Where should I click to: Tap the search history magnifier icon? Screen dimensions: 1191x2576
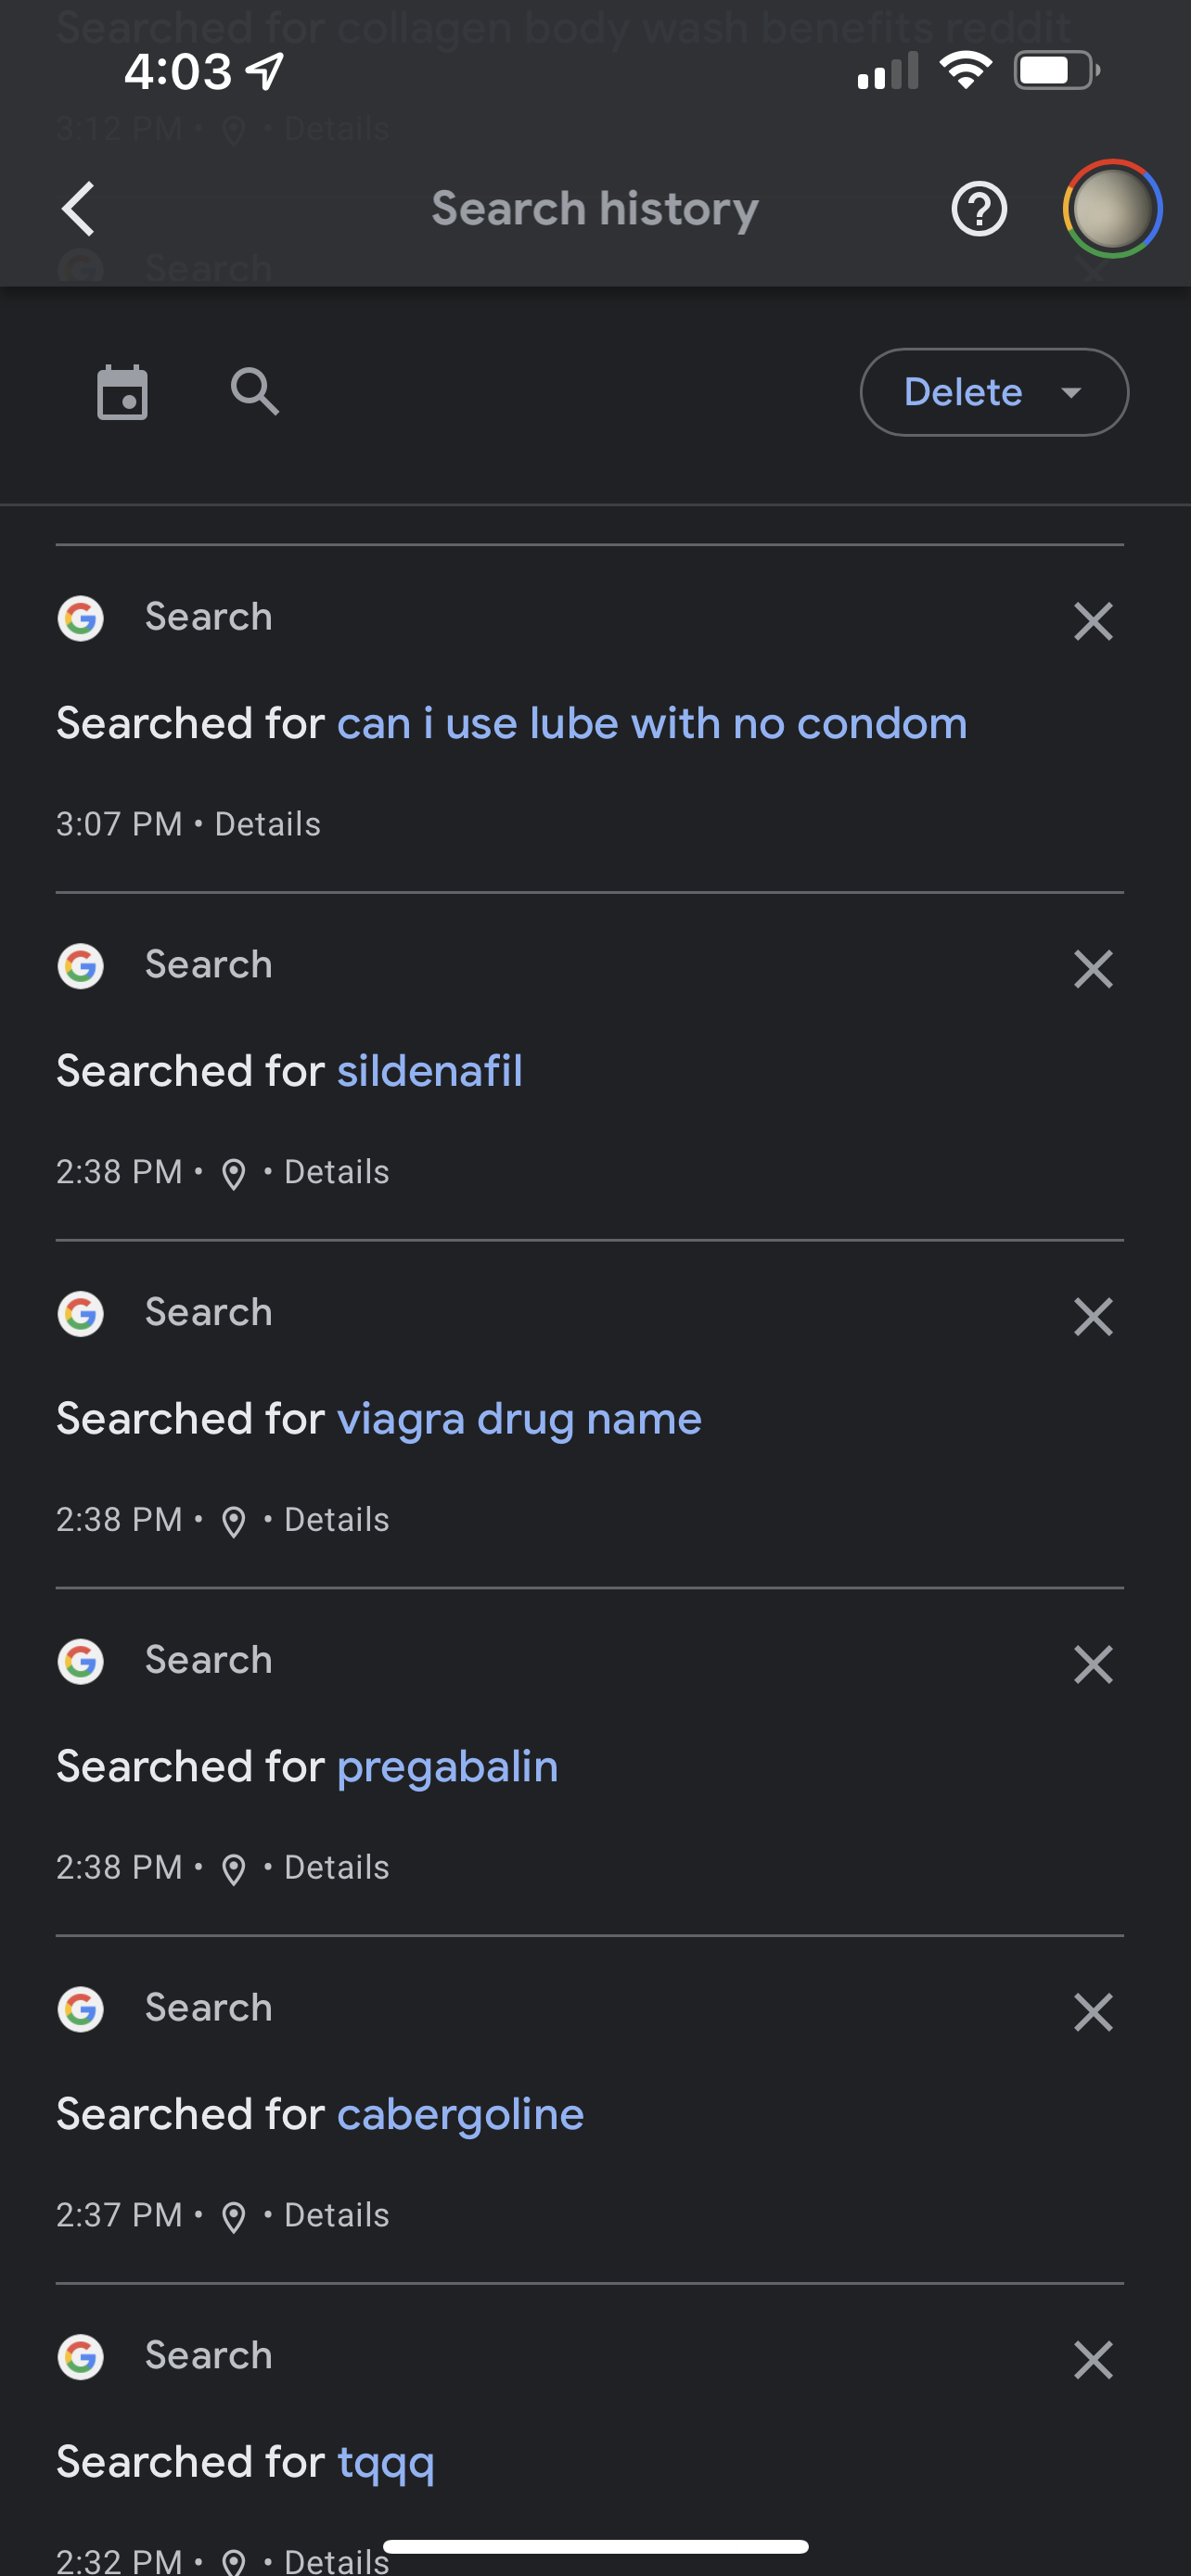tap(254, 392)
